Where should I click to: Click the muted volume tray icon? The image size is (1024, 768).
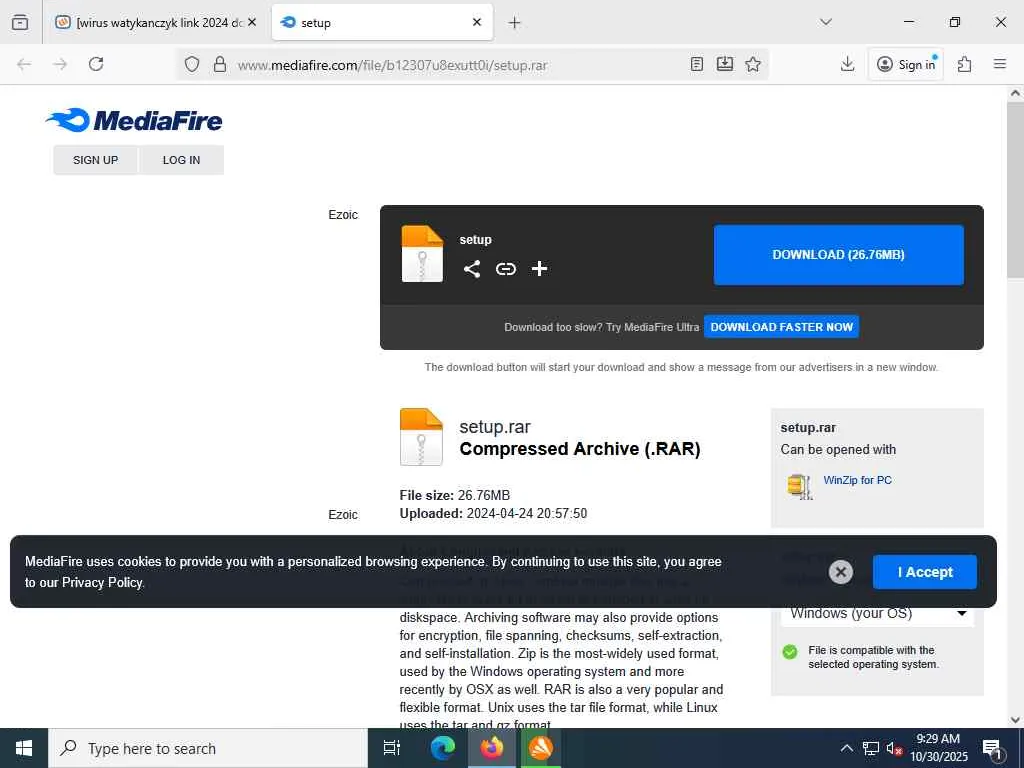click(x=894, y=748)
